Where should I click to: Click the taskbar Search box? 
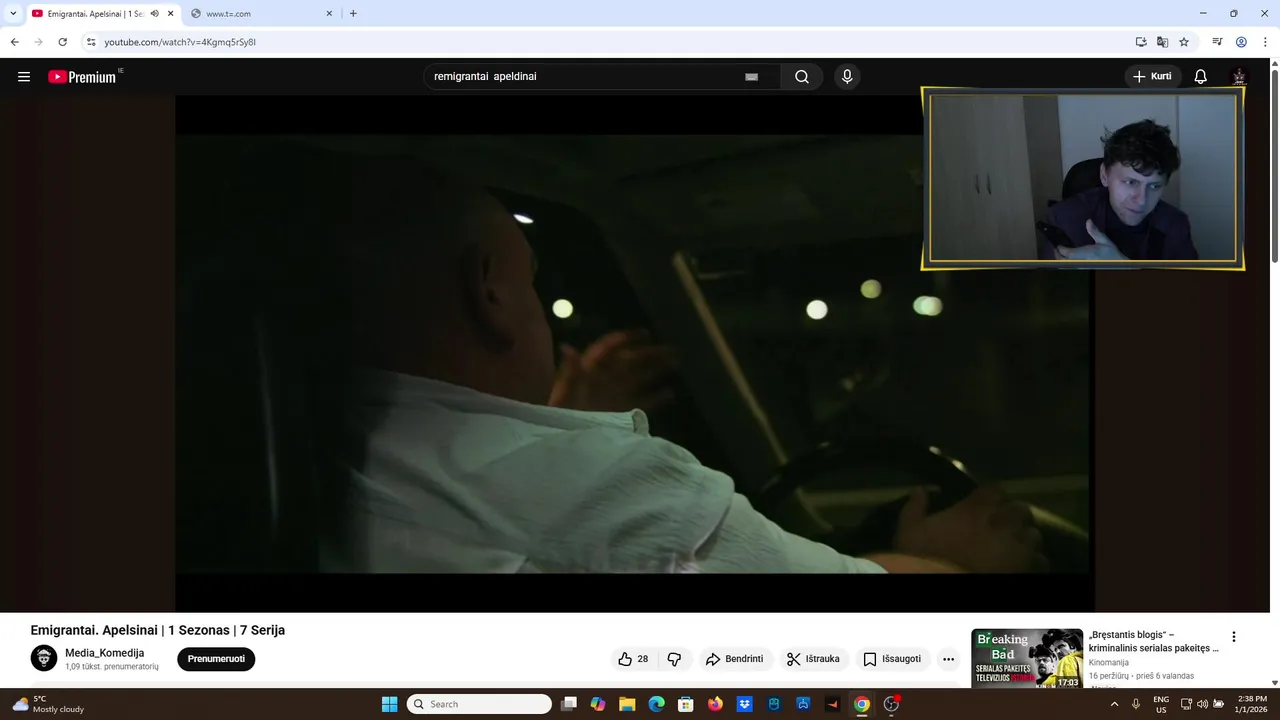[x=479, y=704]
